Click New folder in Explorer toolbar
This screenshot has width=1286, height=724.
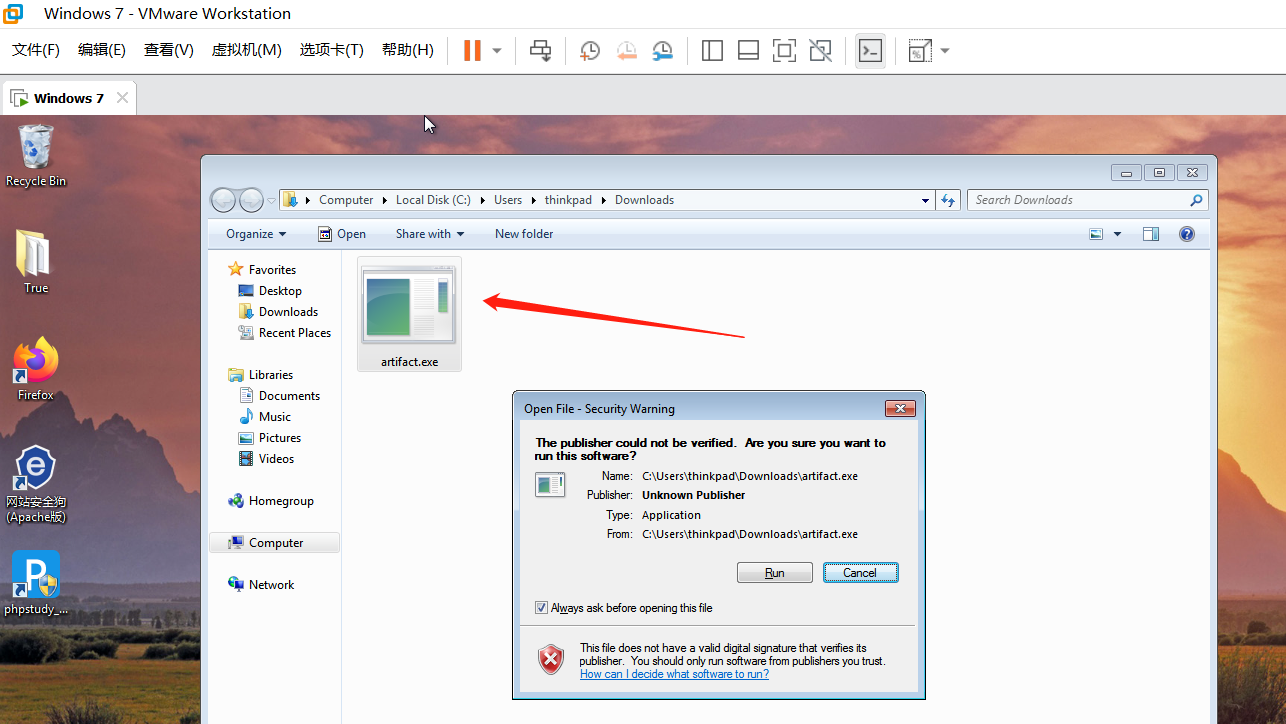point(524,234)
